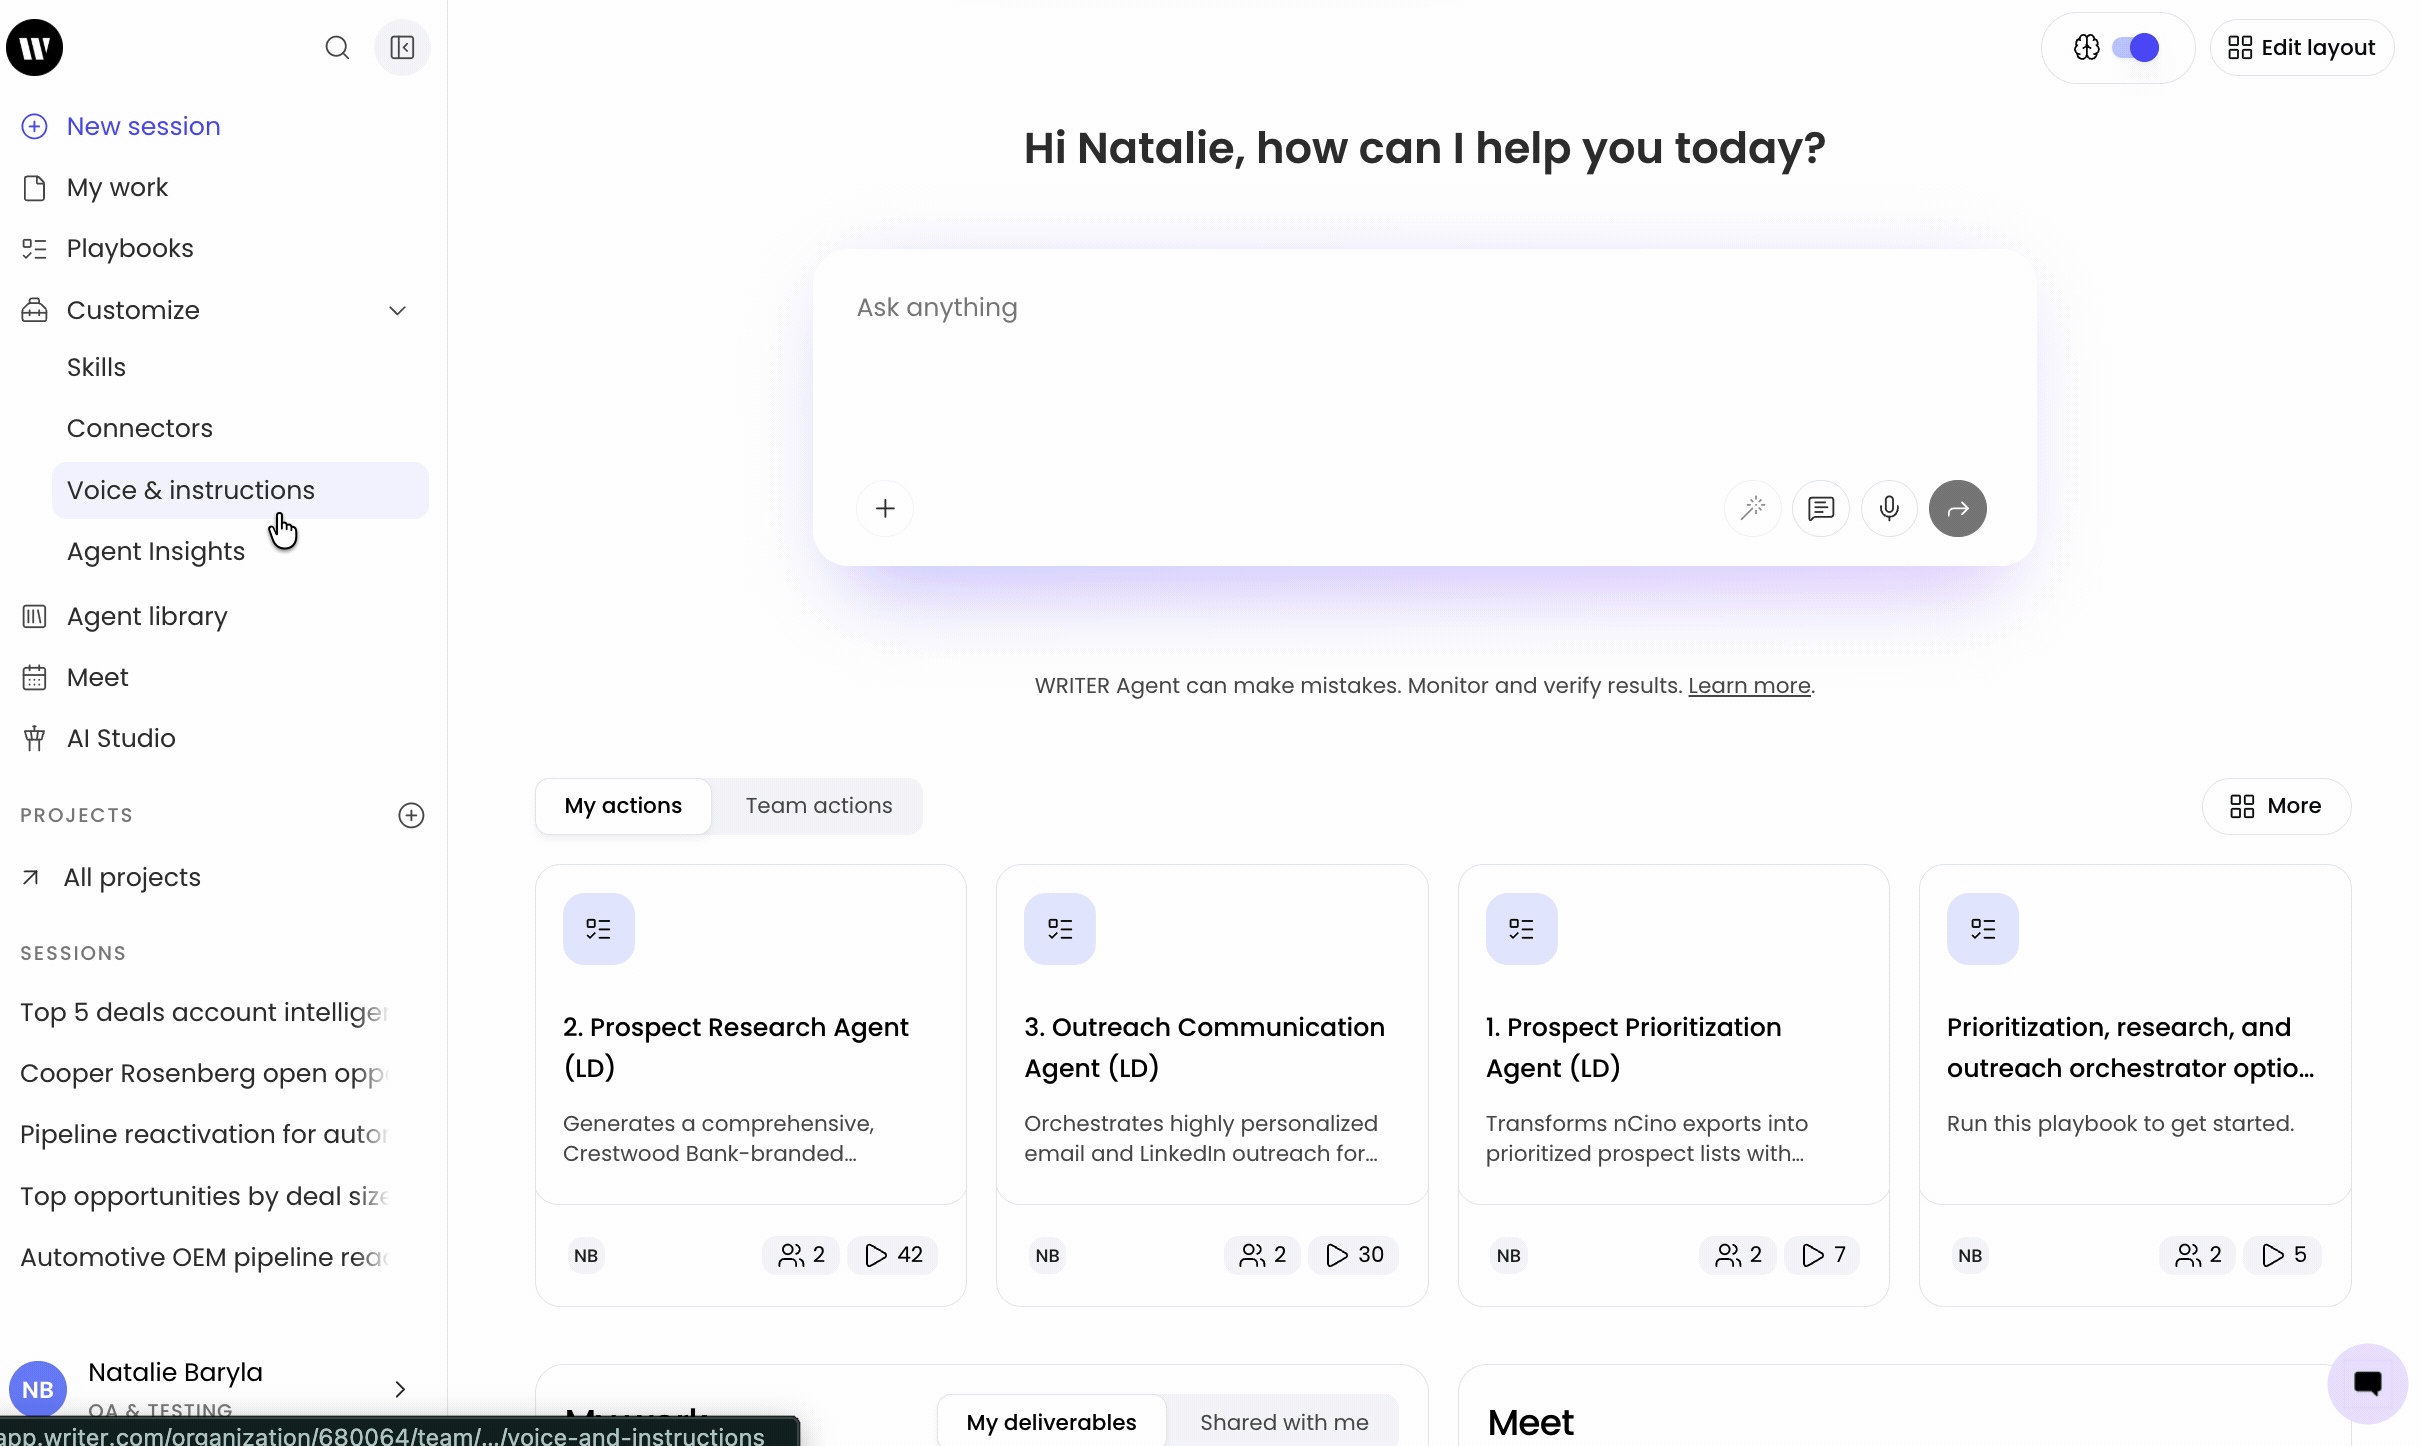Open Playbooks in sidebar
This screenshot has height=1446, width=2420.
130,249
